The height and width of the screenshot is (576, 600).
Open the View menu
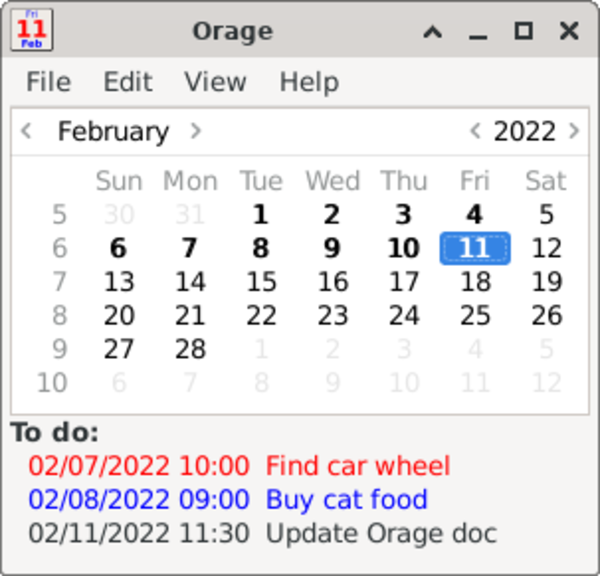pyautogui.click(x=215, y=82)
